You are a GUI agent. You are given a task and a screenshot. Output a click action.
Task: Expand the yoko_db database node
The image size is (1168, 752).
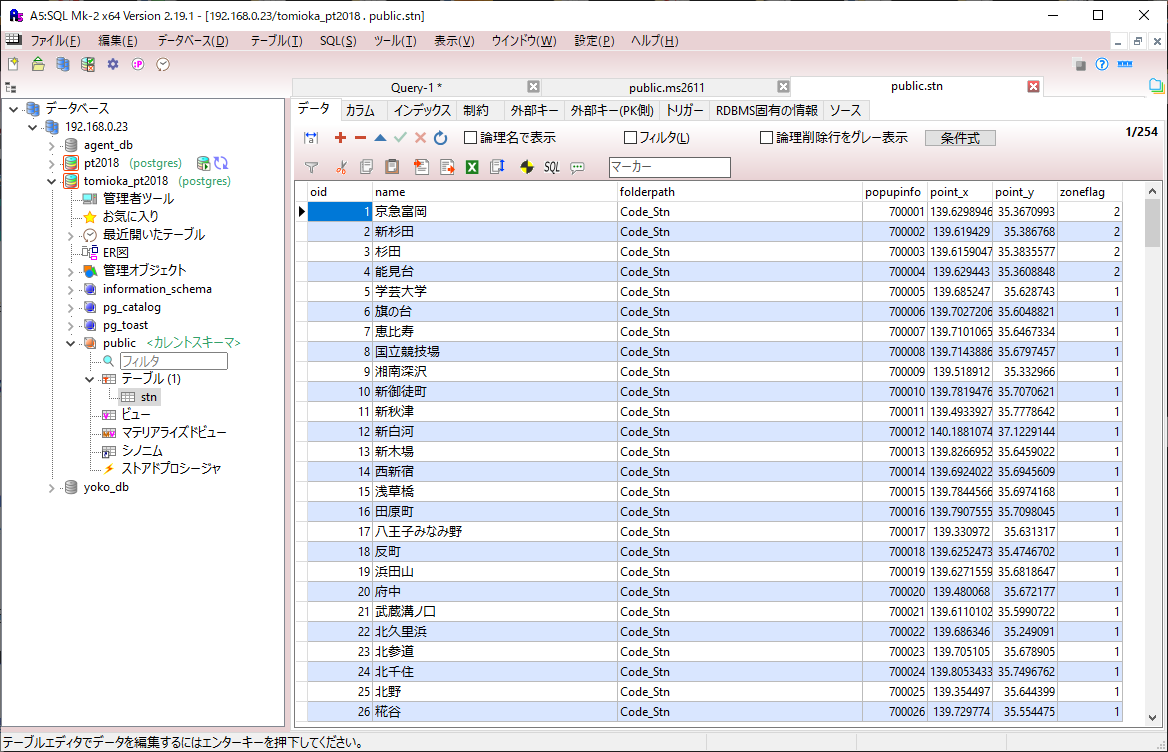click(x=52, y=488)
